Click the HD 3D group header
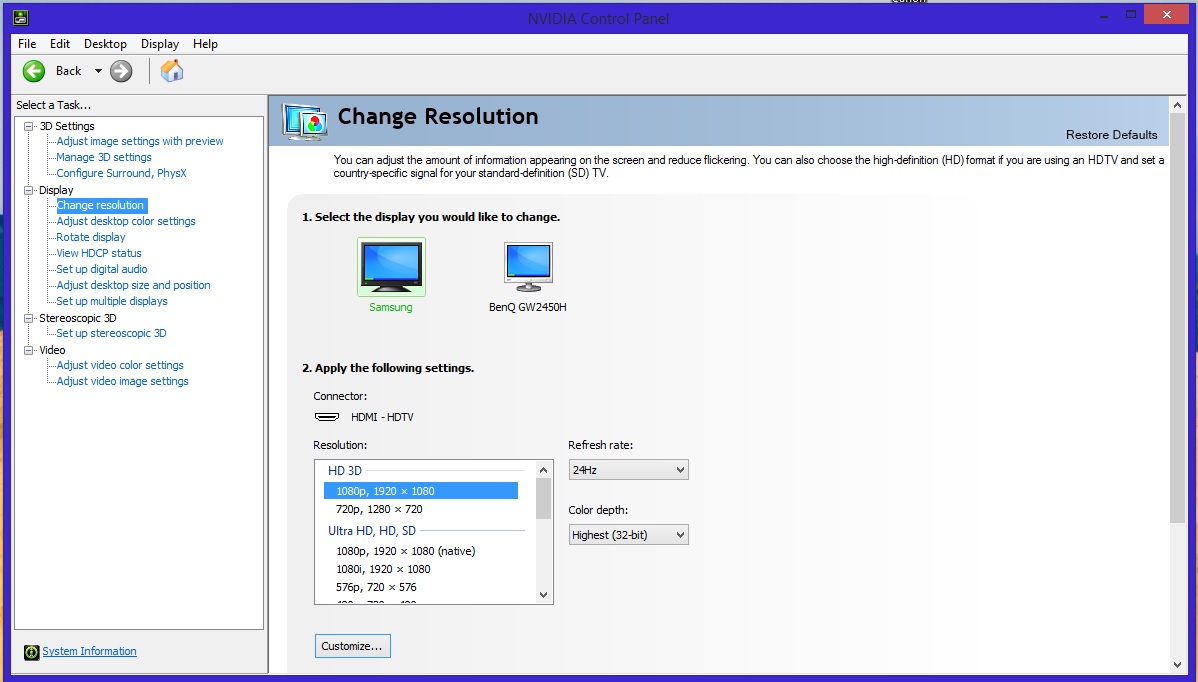 pos(345,471)
